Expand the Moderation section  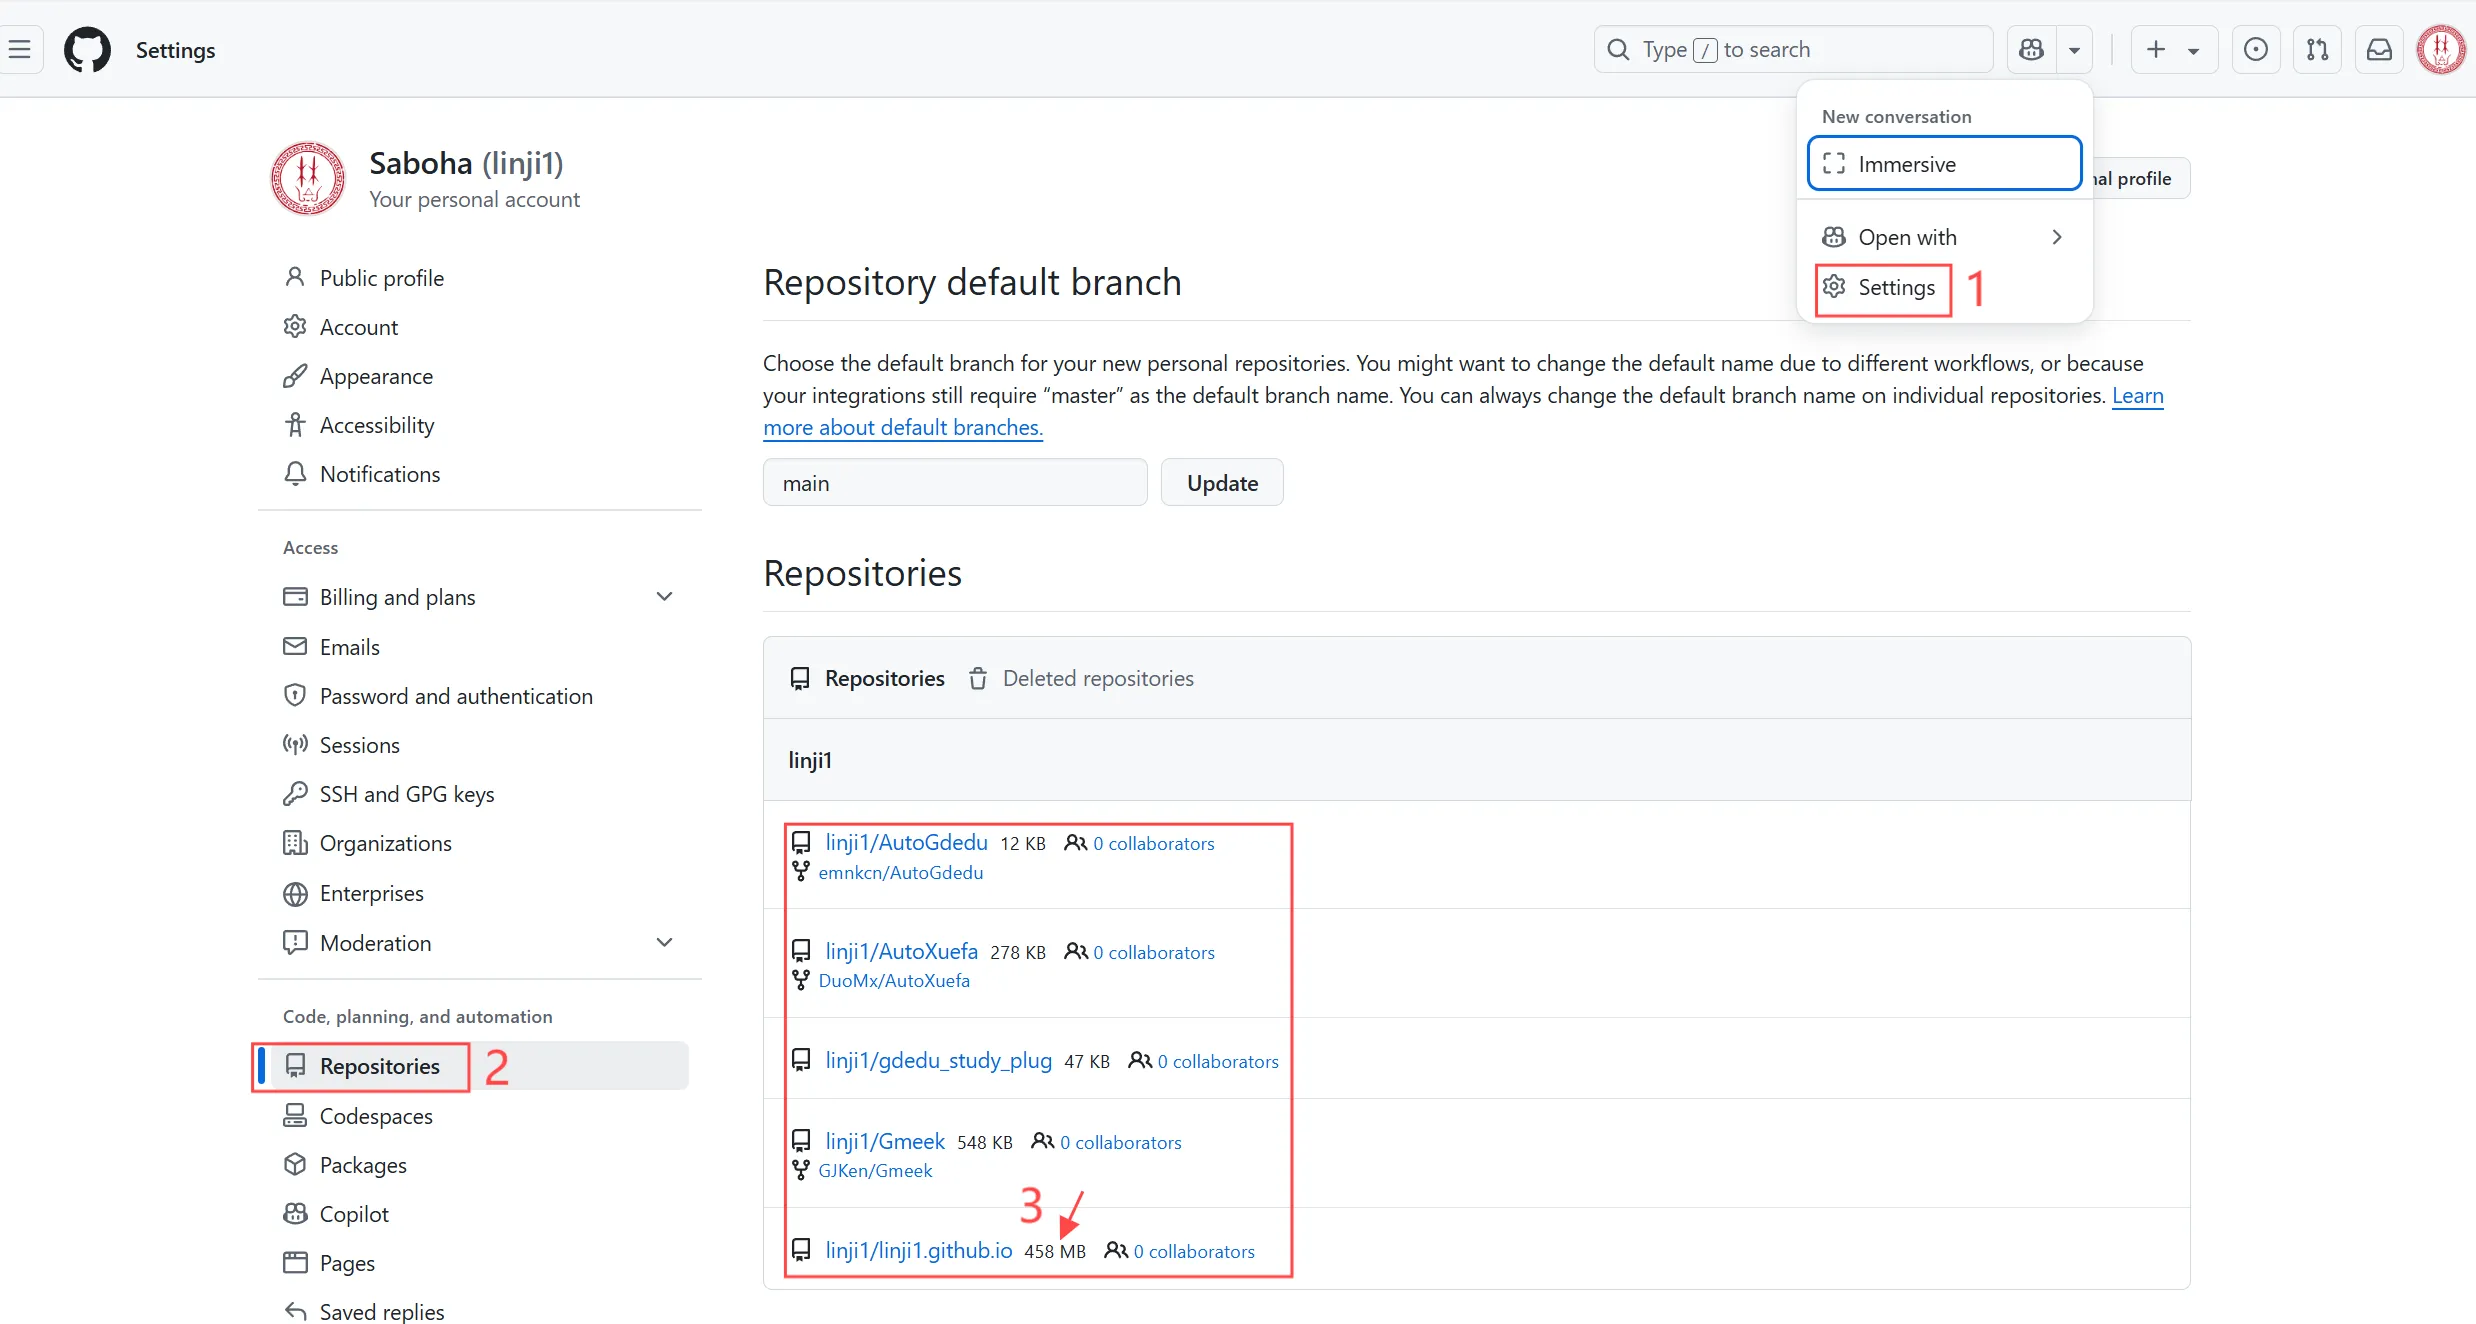[x=664, y=943]
